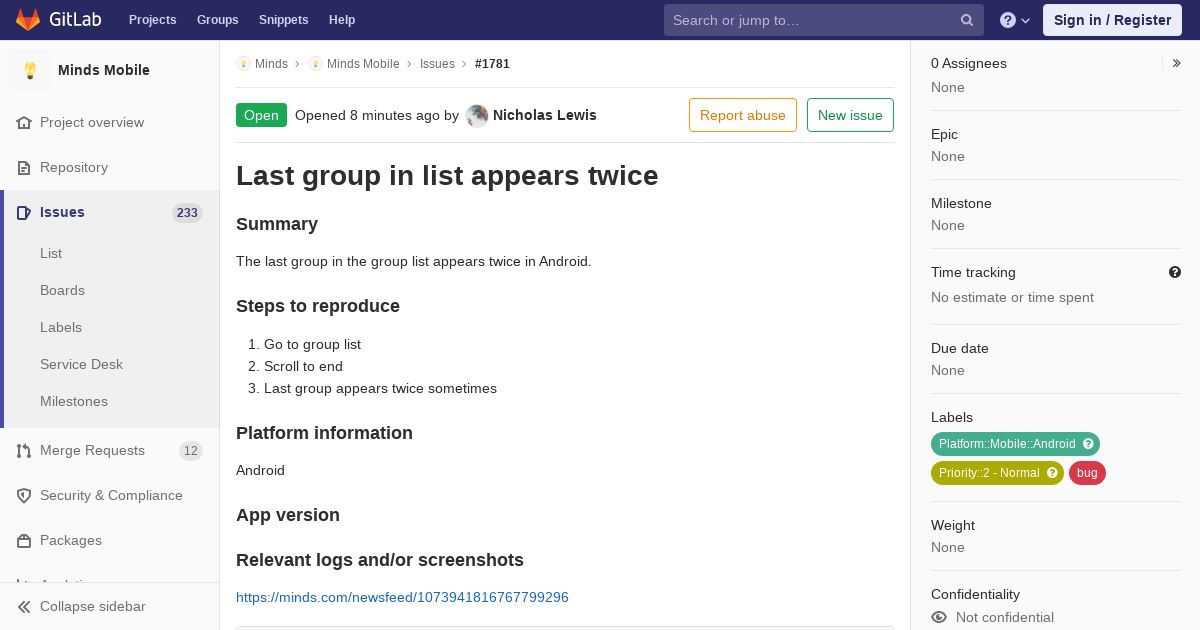Open the Snippets menu item

click(x=283, y=20)
